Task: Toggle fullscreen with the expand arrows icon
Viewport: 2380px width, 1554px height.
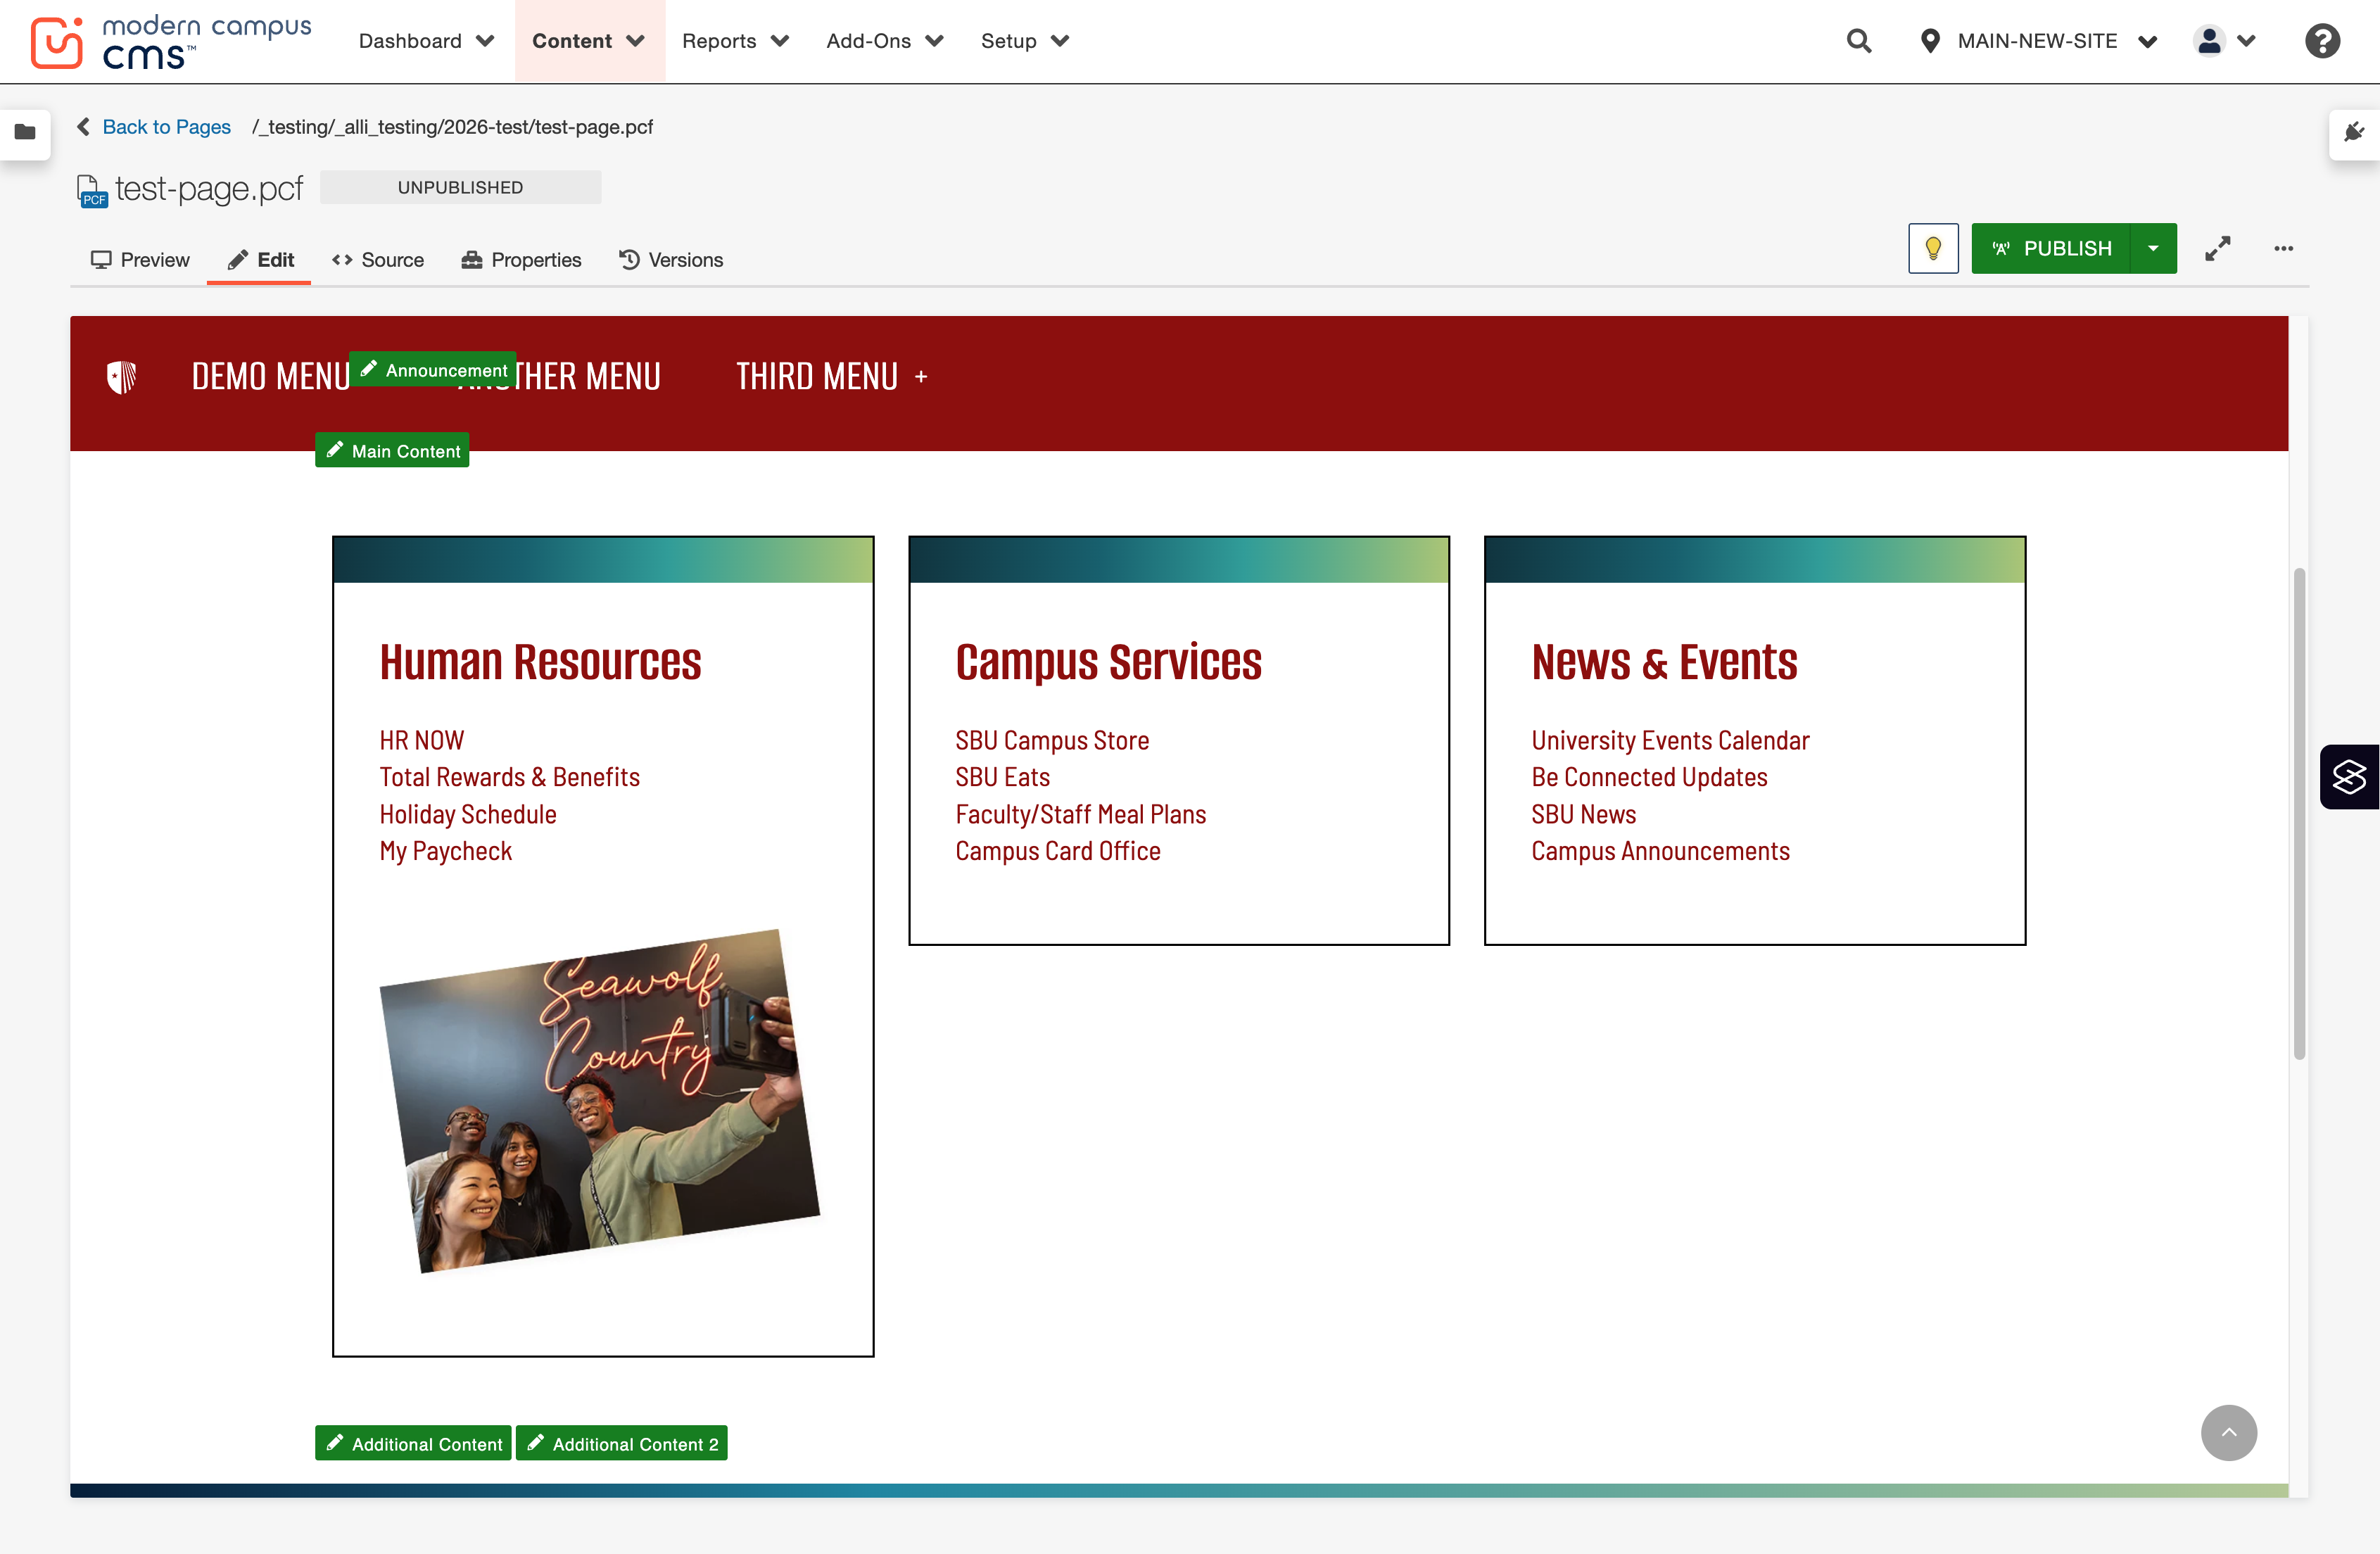Action: point(2218,248)
